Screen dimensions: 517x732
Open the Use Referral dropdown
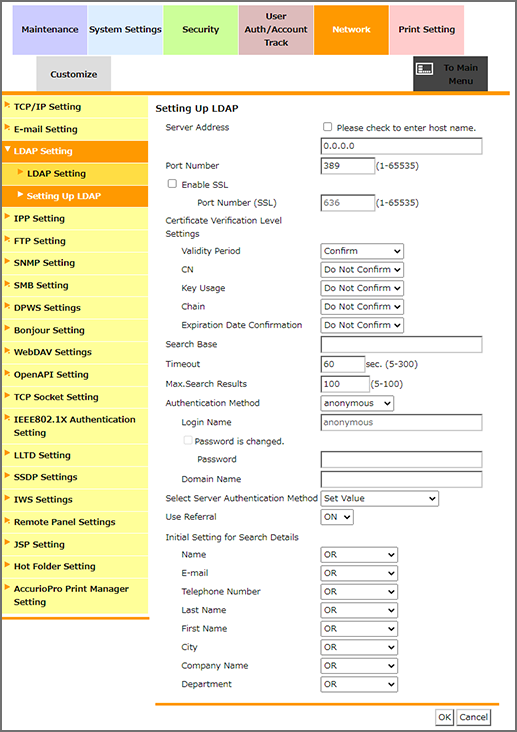(x=337, y=517)
